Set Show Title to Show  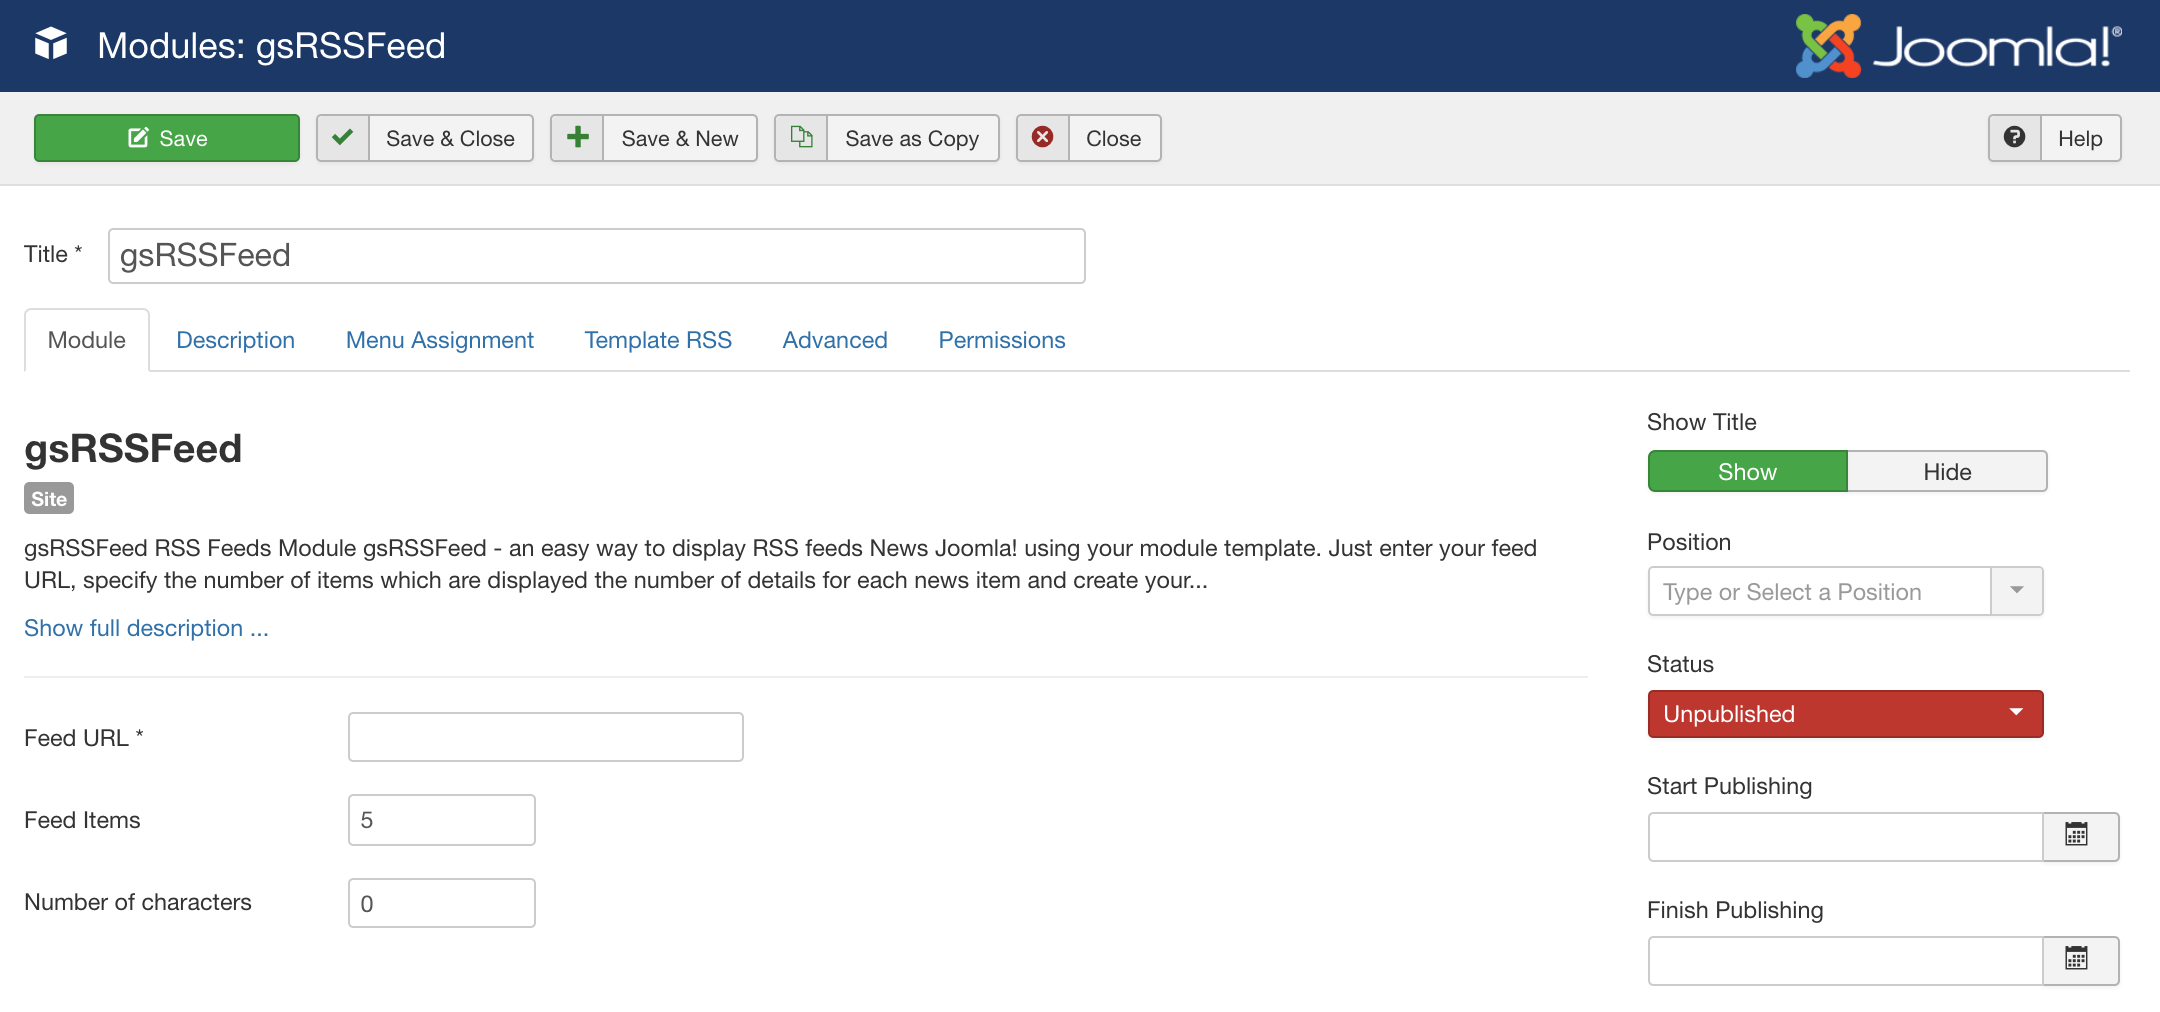pyautogui.click(x=1747, y=472)
